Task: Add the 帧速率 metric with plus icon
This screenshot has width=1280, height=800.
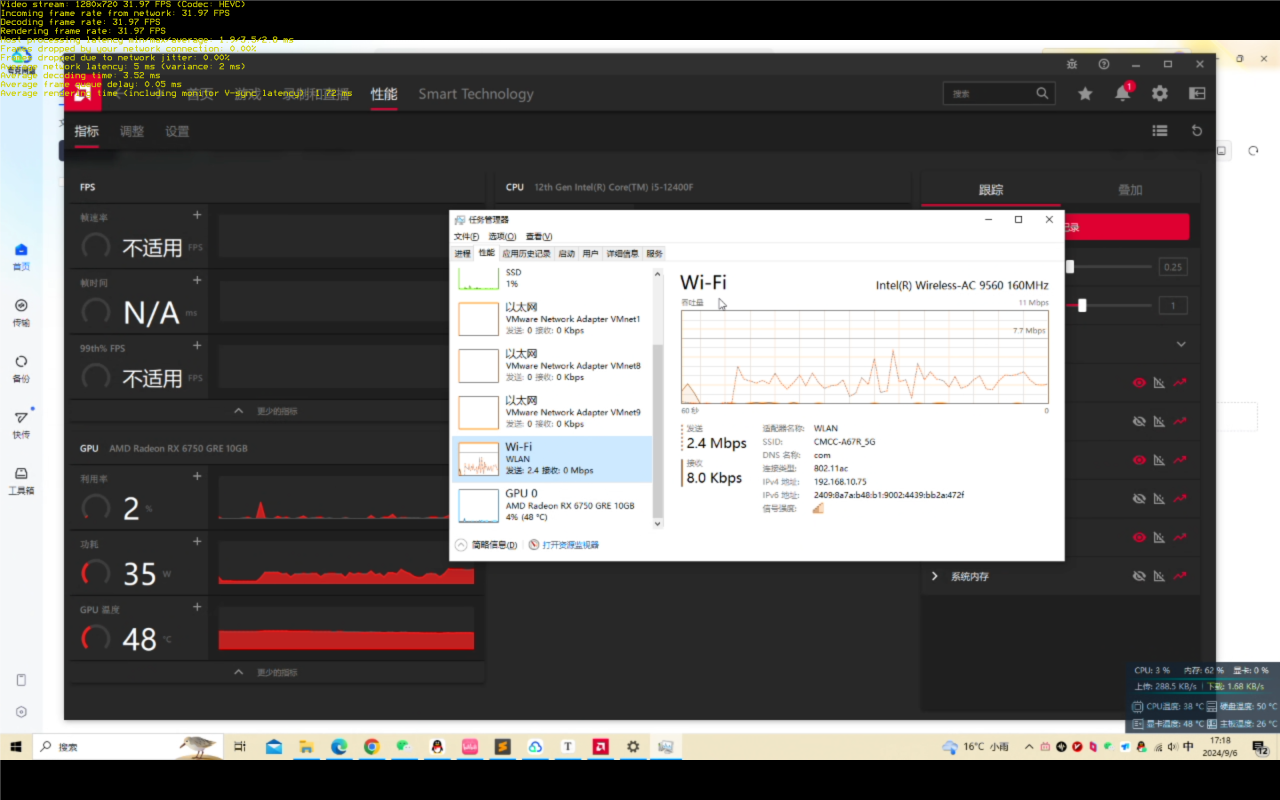Action: tap(197, 215)
